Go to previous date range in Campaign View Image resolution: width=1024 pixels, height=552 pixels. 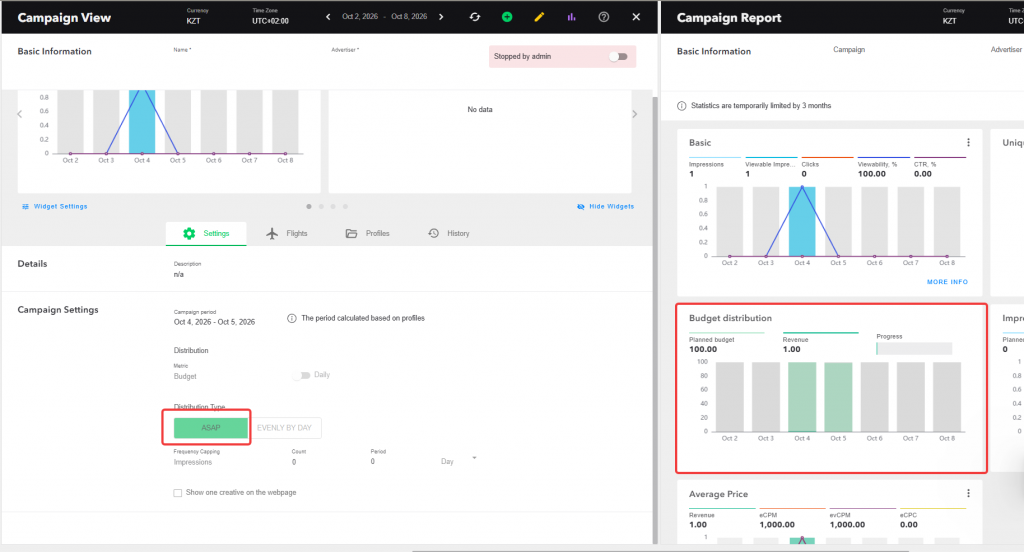[x=328, y=17]
